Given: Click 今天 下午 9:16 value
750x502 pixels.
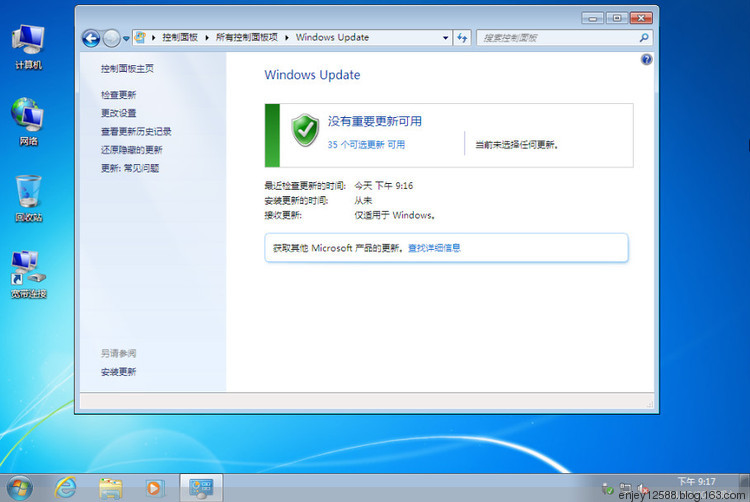Looking at the screenshot, I should (384, 186).
